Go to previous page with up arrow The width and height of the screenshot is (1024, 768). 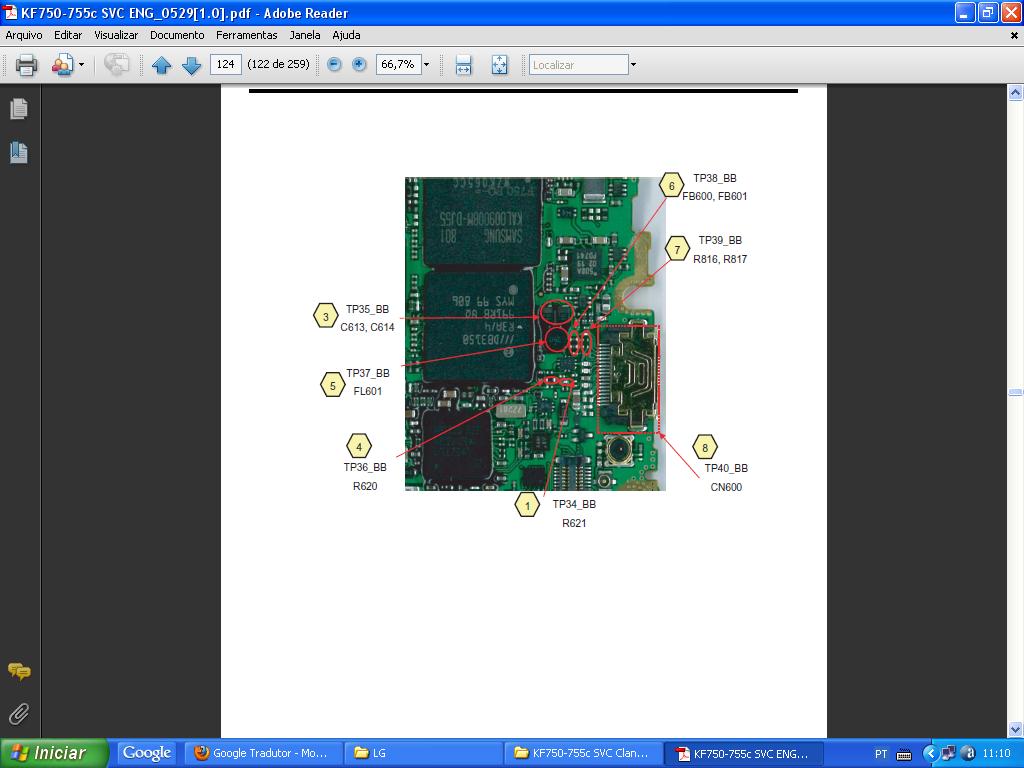(161, 65)
